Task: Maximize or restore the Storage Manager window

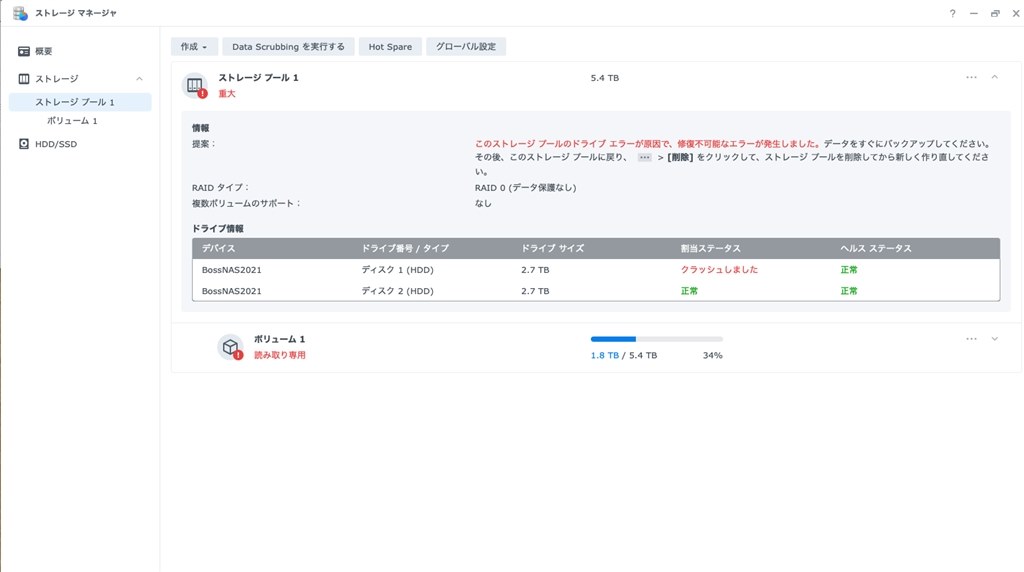Action: tap(995, 14)
